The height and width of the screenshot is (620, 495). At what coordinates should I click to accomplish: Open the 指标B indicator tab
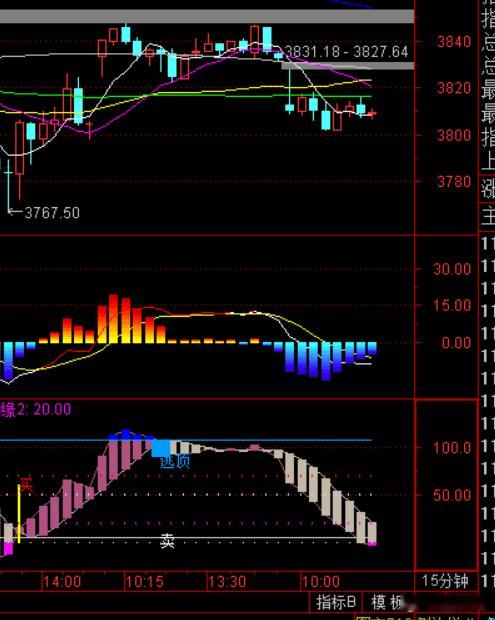336,602
